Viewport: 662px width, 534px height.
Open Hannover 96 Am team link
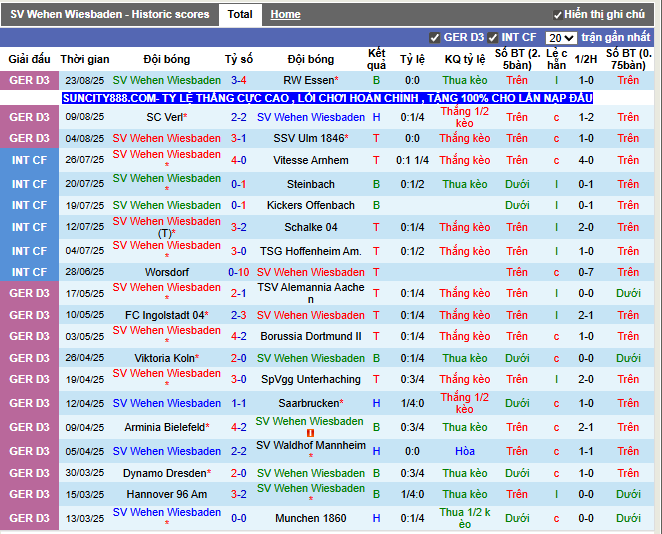[x=167, y=494]
